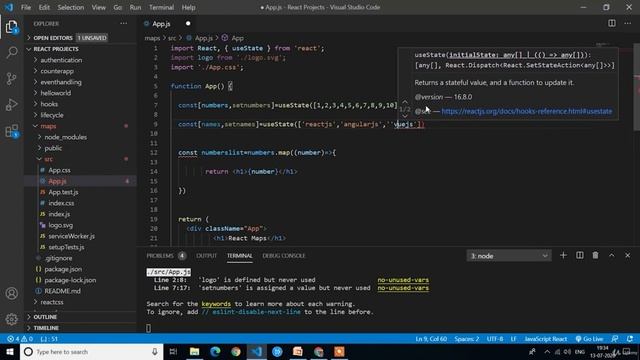Expand the Outline section
Image resolution: width=640 pixels, height=360 pixels.
tap(80, 317)
